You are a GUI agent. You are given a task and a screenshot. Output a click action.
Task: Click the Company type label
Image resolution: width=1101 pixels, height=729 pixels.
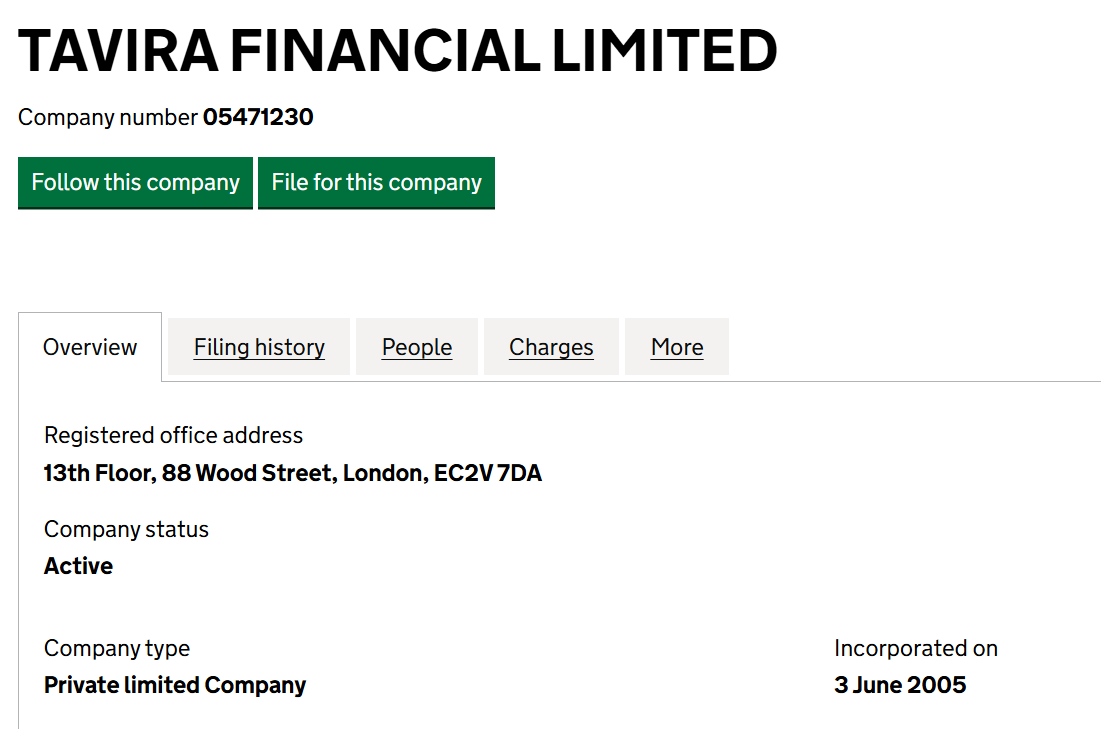tap(117, 648)
